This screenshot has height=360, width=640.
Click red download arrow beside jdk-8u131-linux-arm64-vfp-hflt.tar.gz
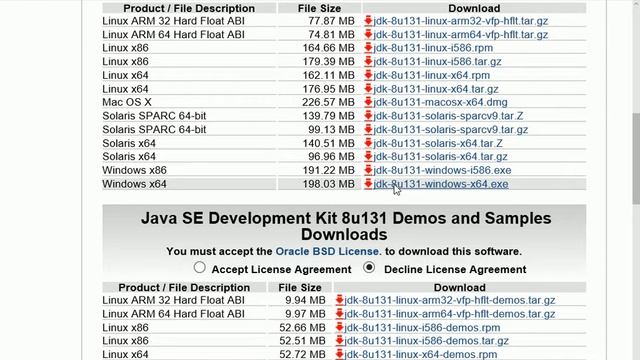(x=368, y=34)
